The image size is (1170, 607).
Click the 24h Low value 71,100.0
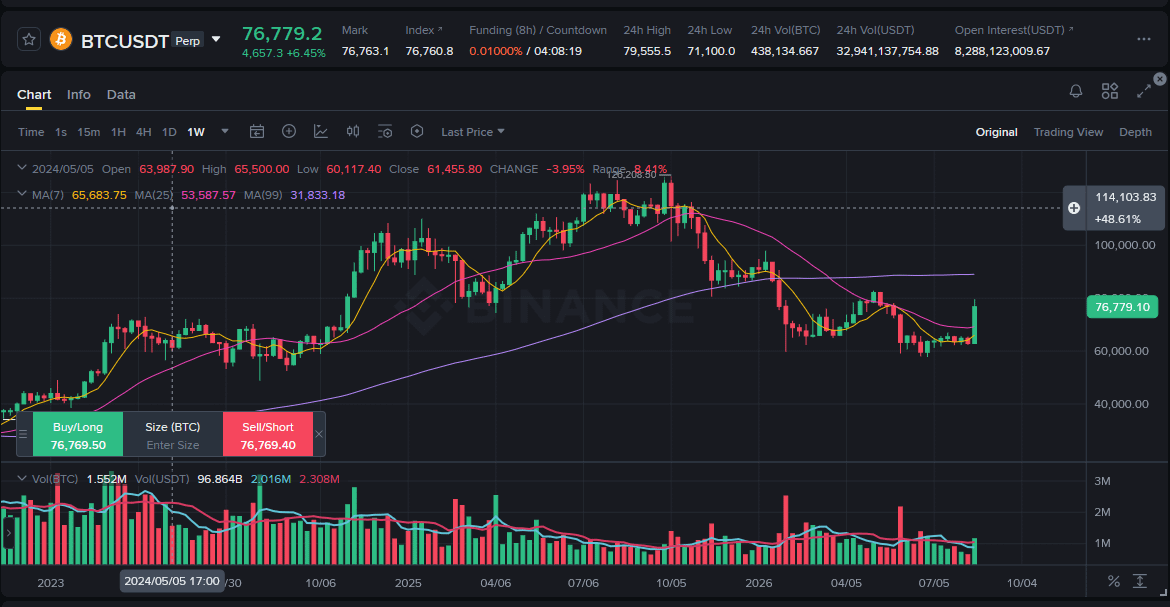(711, 51)
